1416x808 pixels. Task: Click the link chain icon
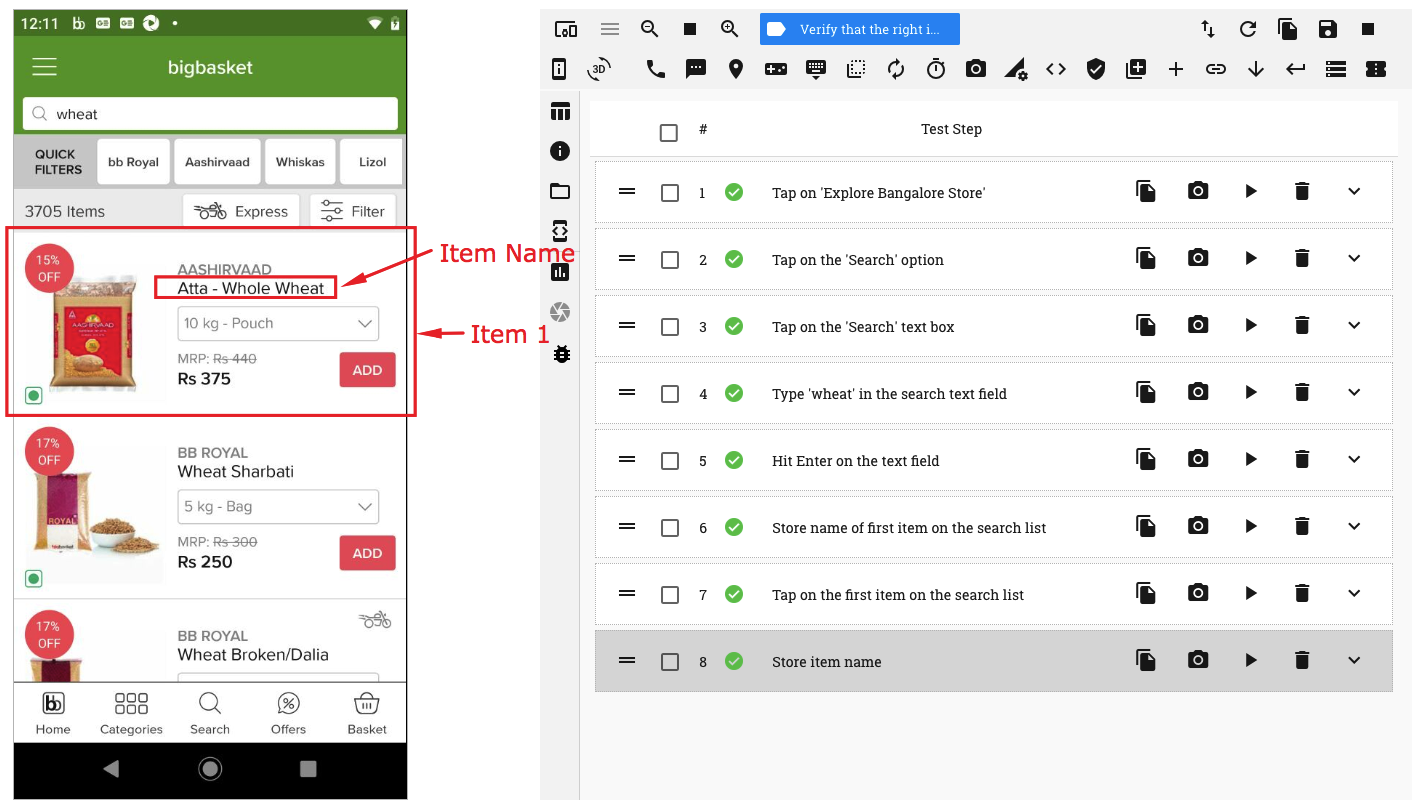pyautogui.click(x=1216, y=69)
